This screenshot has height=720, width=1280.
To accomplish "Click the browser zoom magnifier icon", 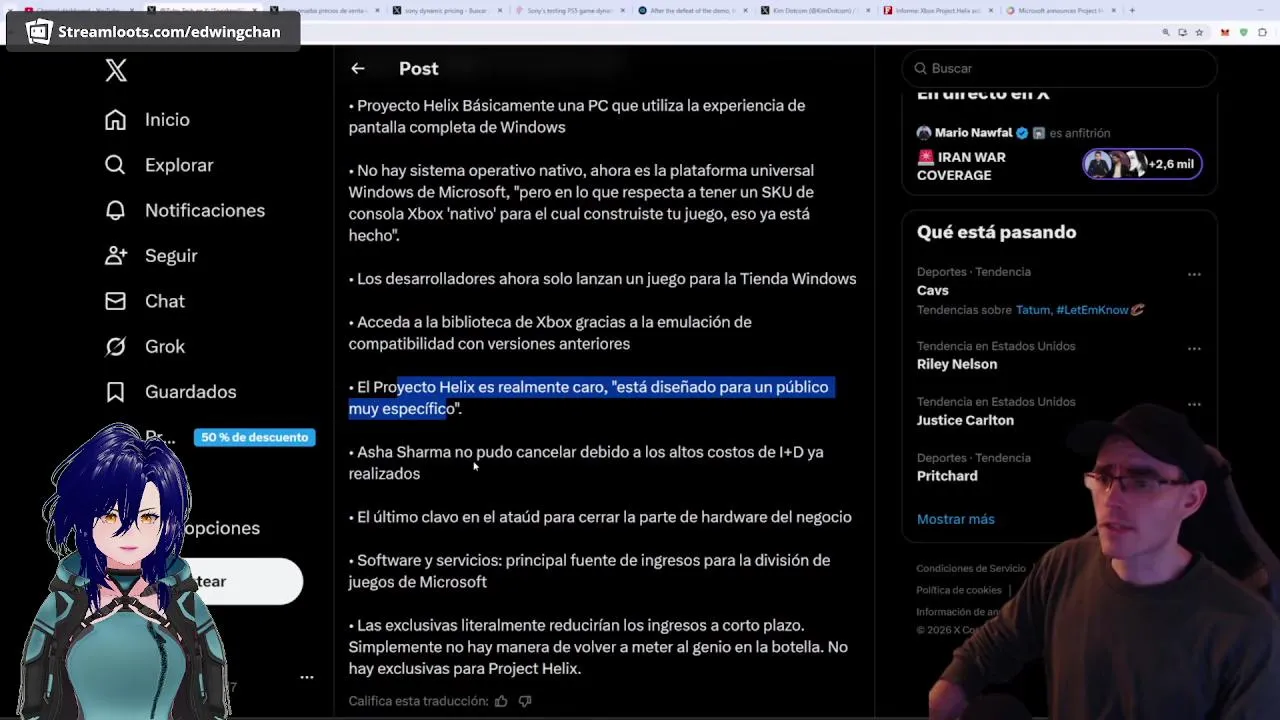I will click(1166, 32).
